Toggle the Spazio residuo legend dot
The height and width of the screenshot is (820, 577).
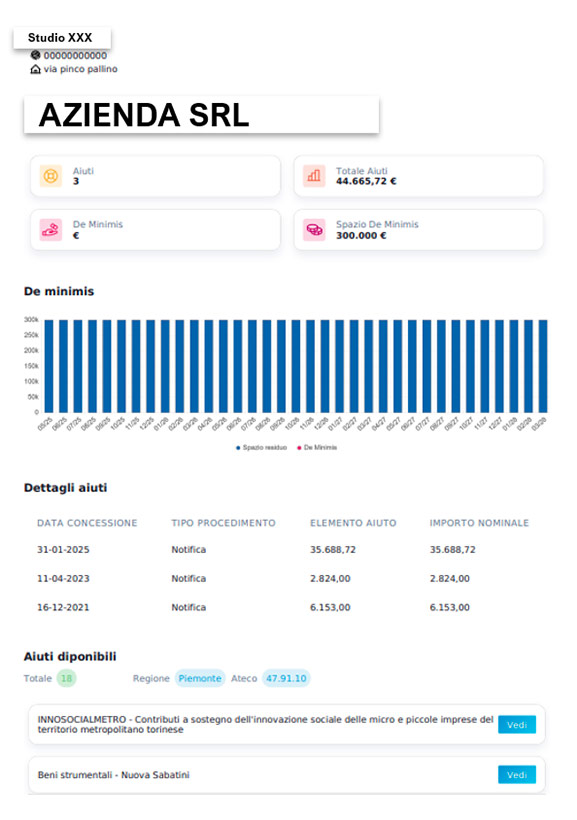click(x=238, y=448)
